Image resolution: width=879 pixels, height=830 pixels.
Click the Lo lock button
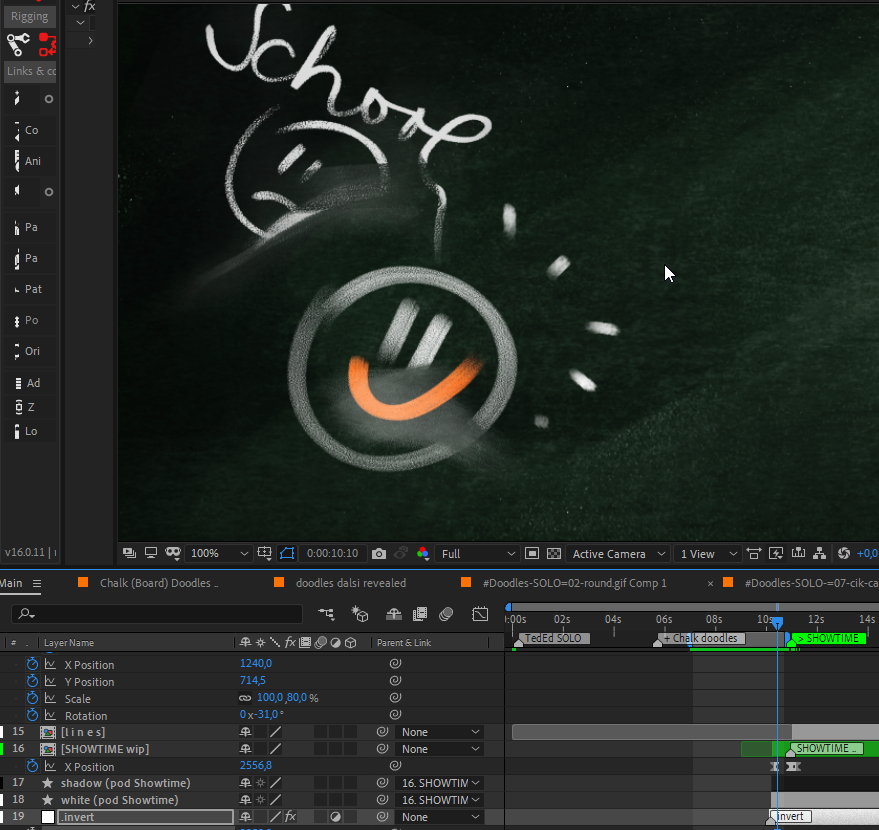[30, 431]
